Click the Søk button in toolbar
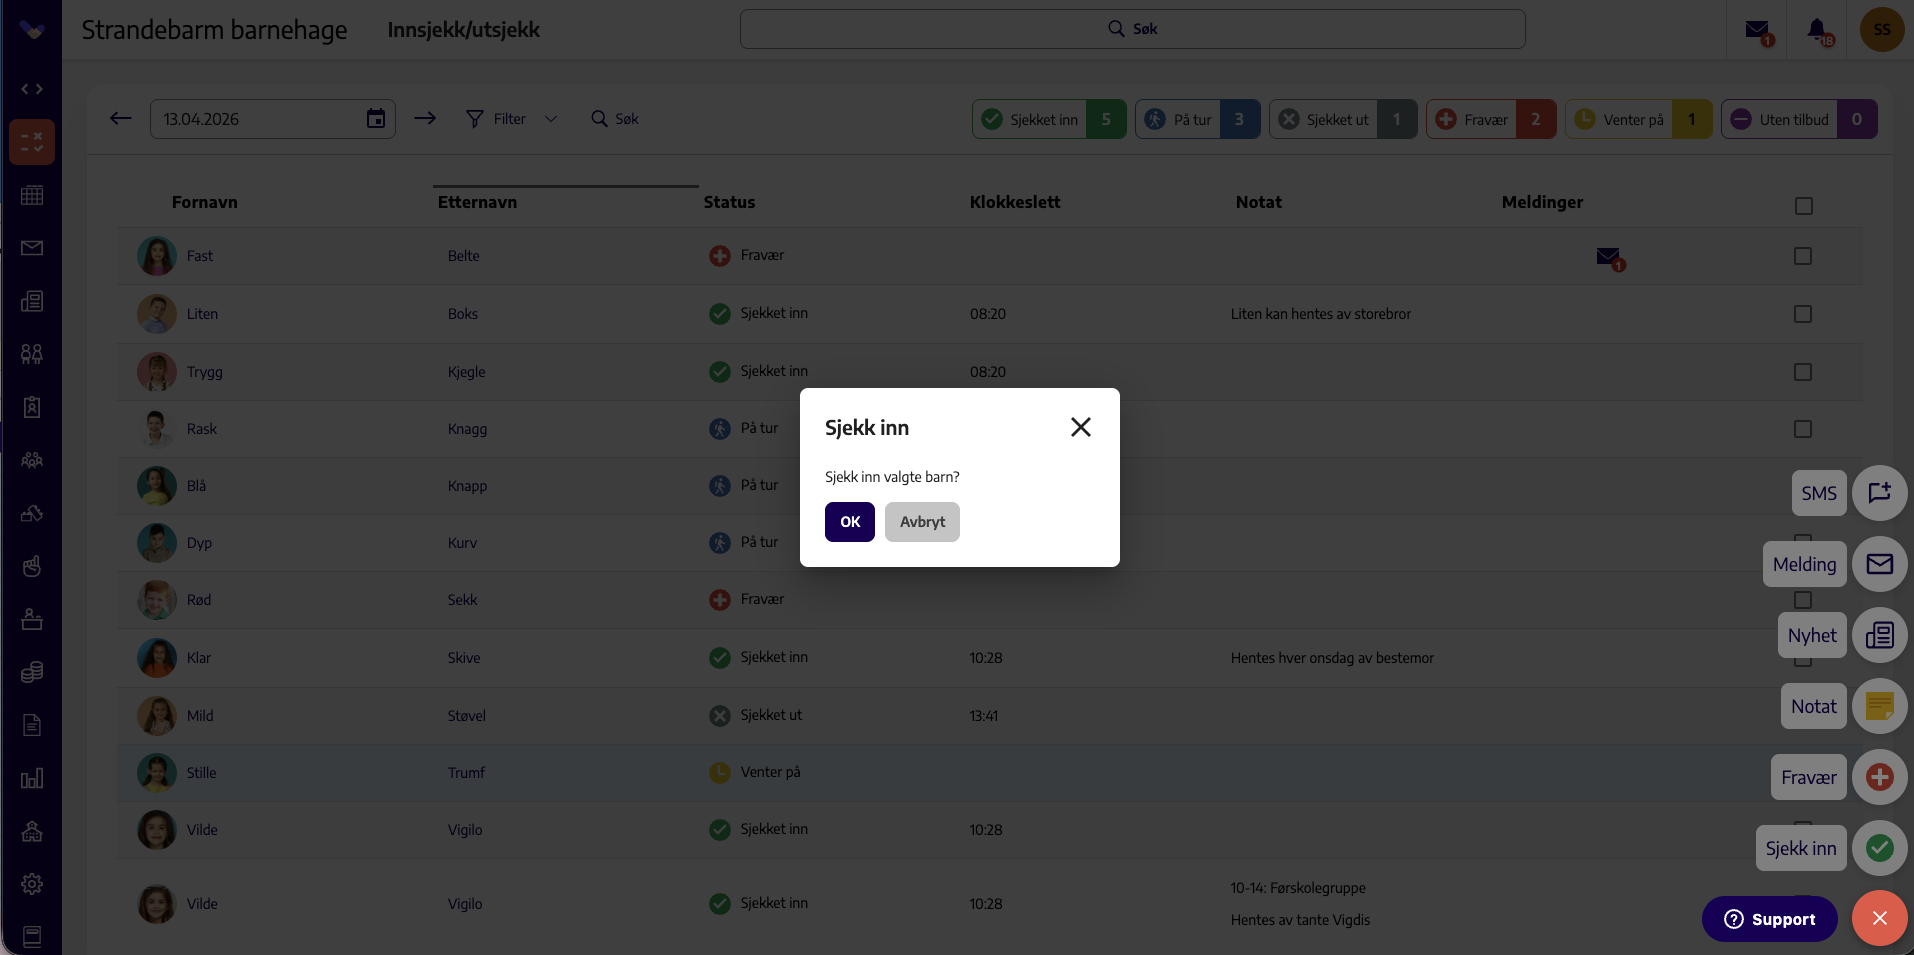The width and height of the screenshot is (1914, 955). tap(615, 119)
